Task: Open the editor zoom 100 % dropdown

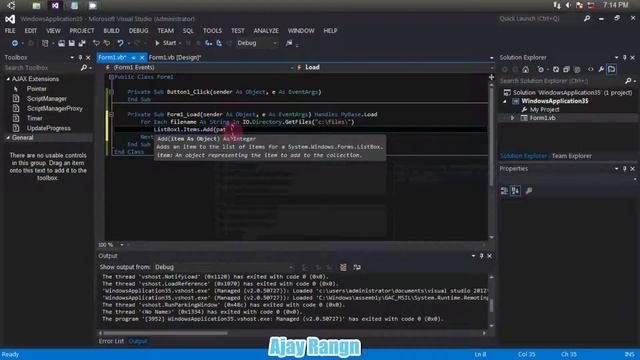Action: coord(122,245)
